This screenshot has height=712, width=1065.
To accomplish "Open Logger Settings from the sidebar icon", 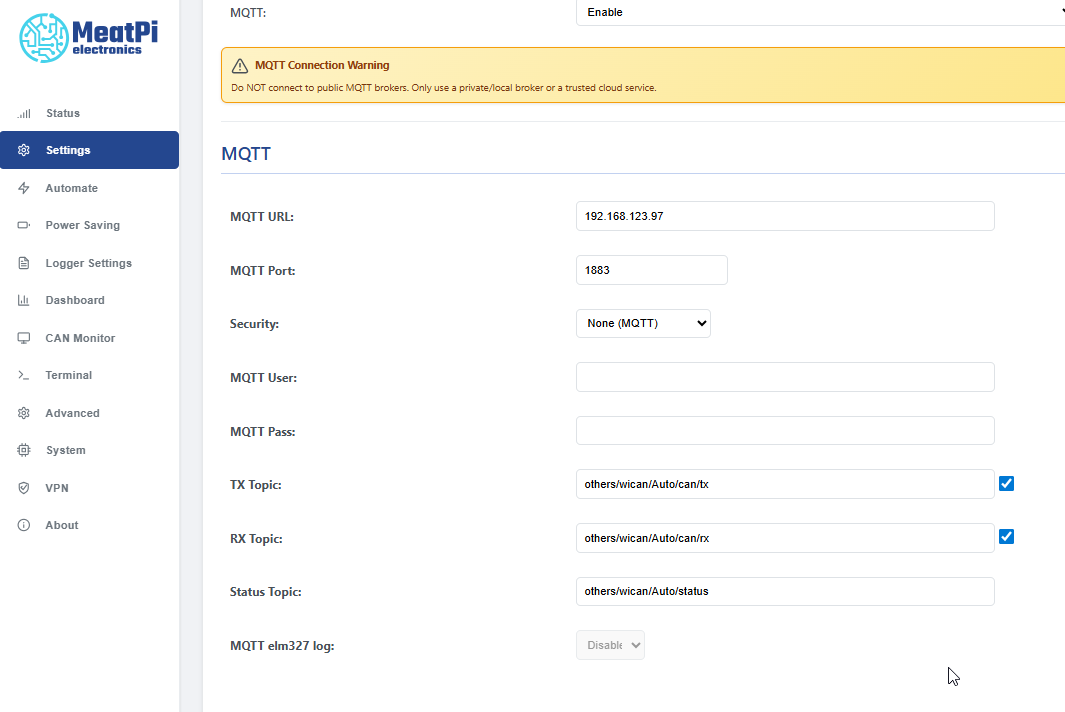I will coord(24,263).
